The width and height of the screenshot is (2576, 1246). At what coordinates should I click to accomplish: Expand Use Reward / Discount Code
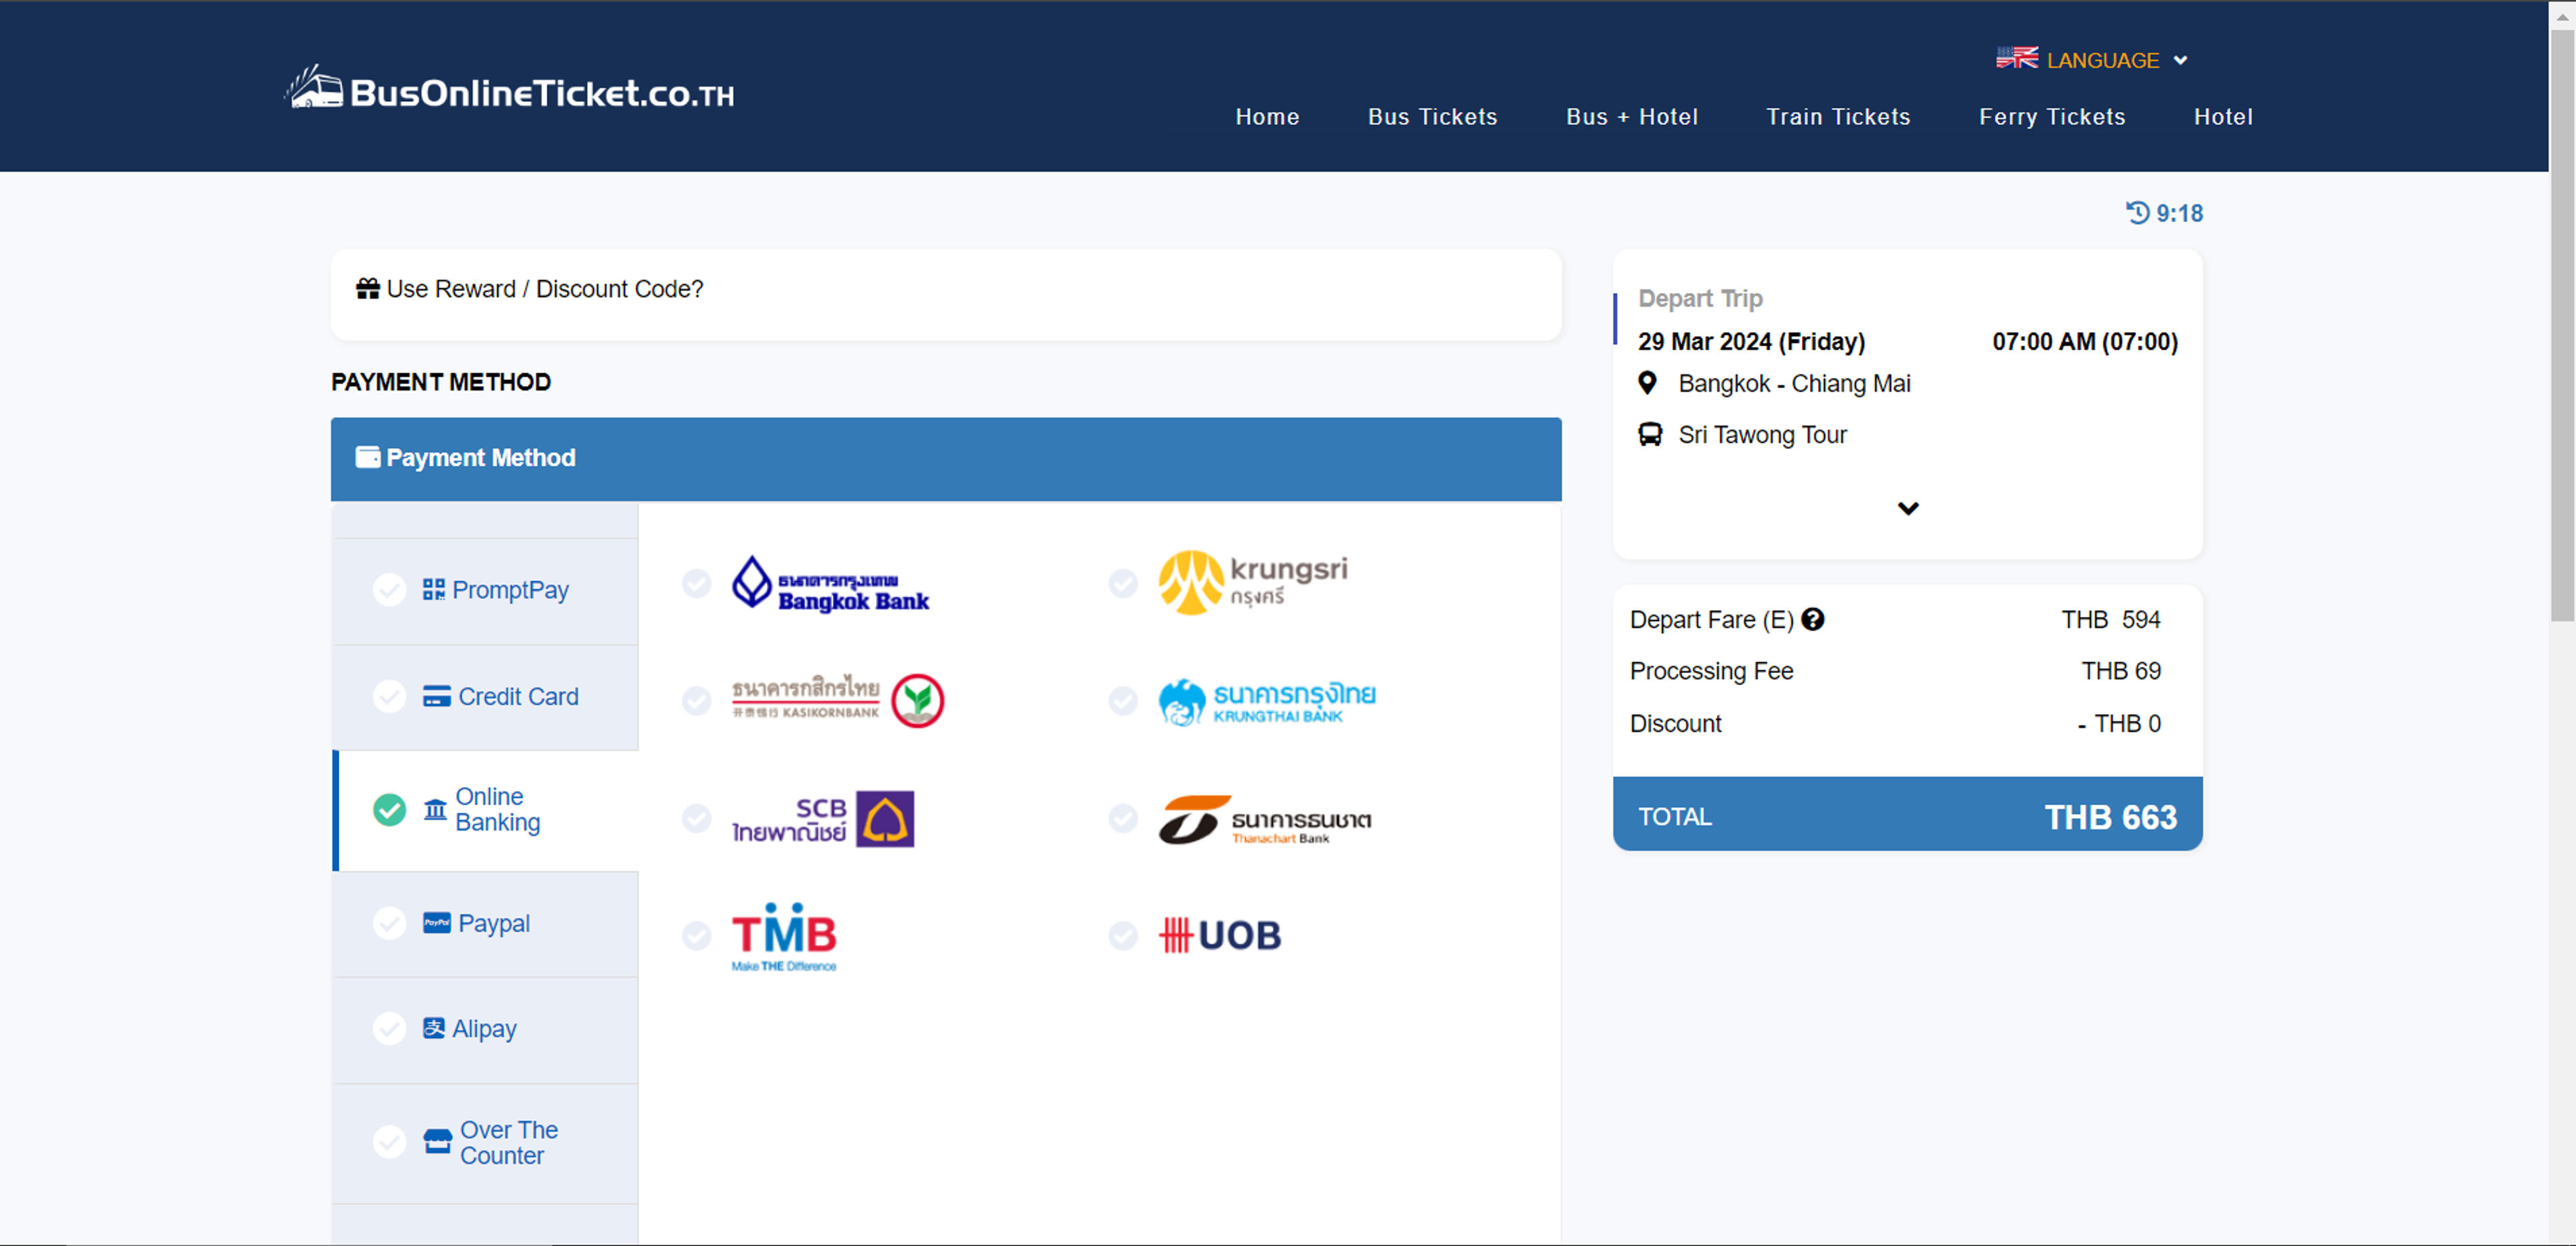pyautogui.click(x=945, y=294)
